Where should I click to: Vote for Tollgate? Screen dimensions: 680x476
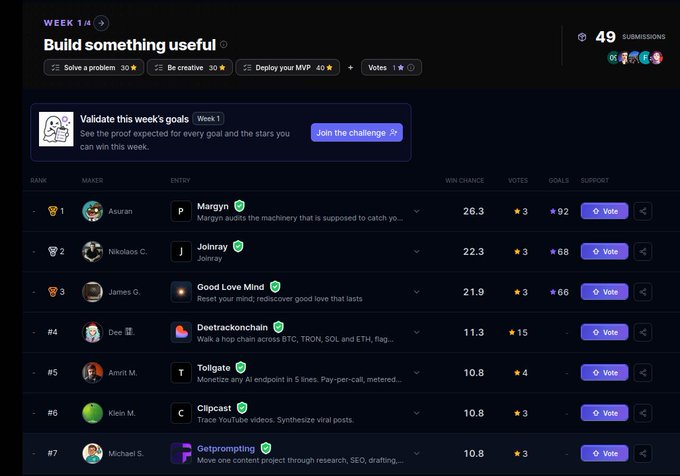605,372
